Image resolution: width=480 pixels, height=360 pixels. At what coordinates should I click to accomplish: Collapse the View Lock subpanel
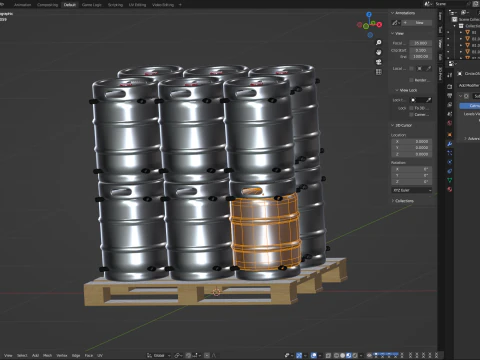pos(397,90)
